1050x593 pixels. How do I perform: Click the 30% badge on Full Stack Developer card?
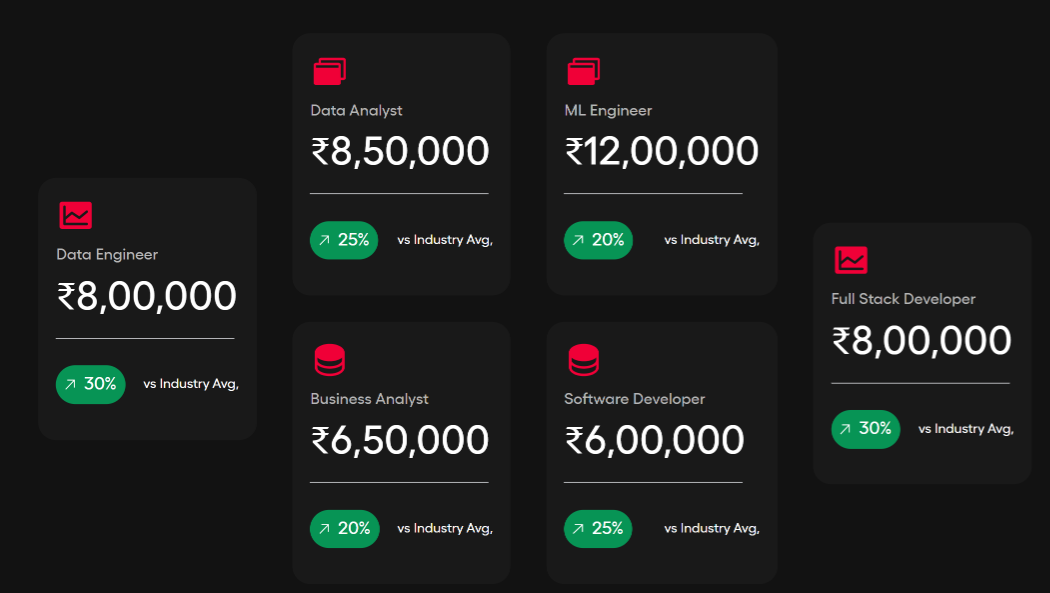[x=866, y=429]
